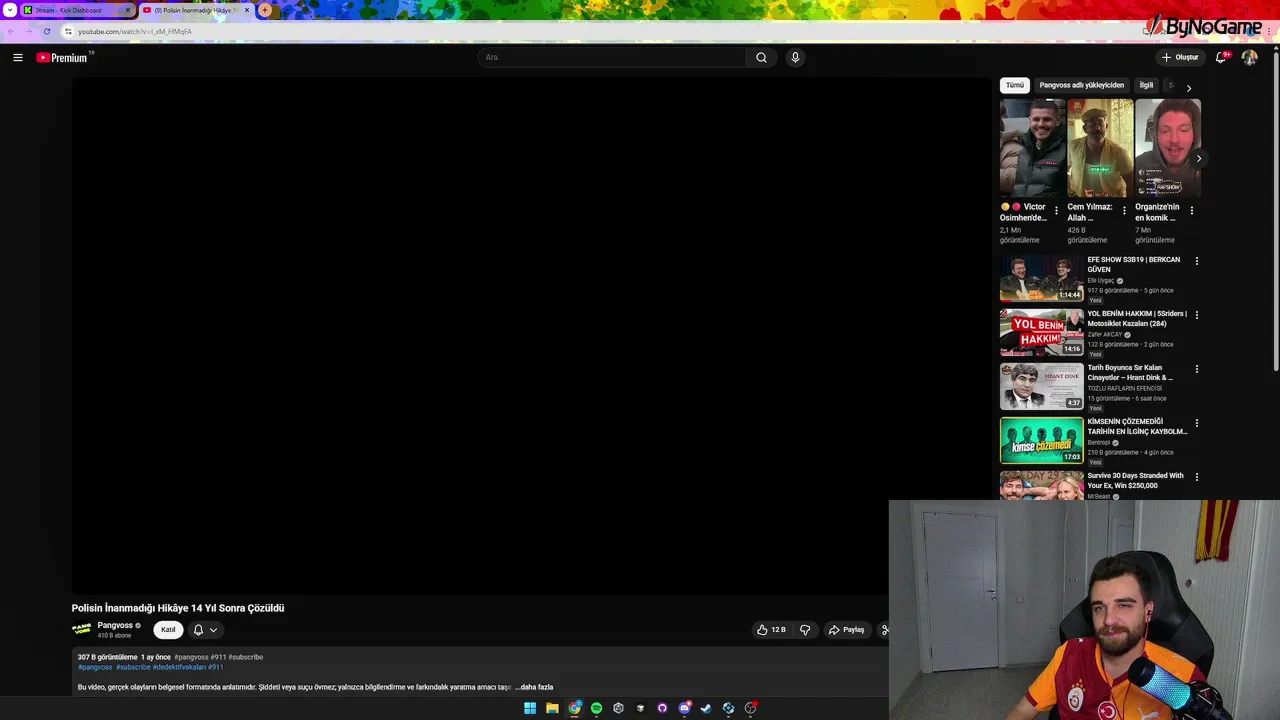Screen dimensions: 1280x720
Task: Open the account avatar menu
Action: coord(1249,57)
